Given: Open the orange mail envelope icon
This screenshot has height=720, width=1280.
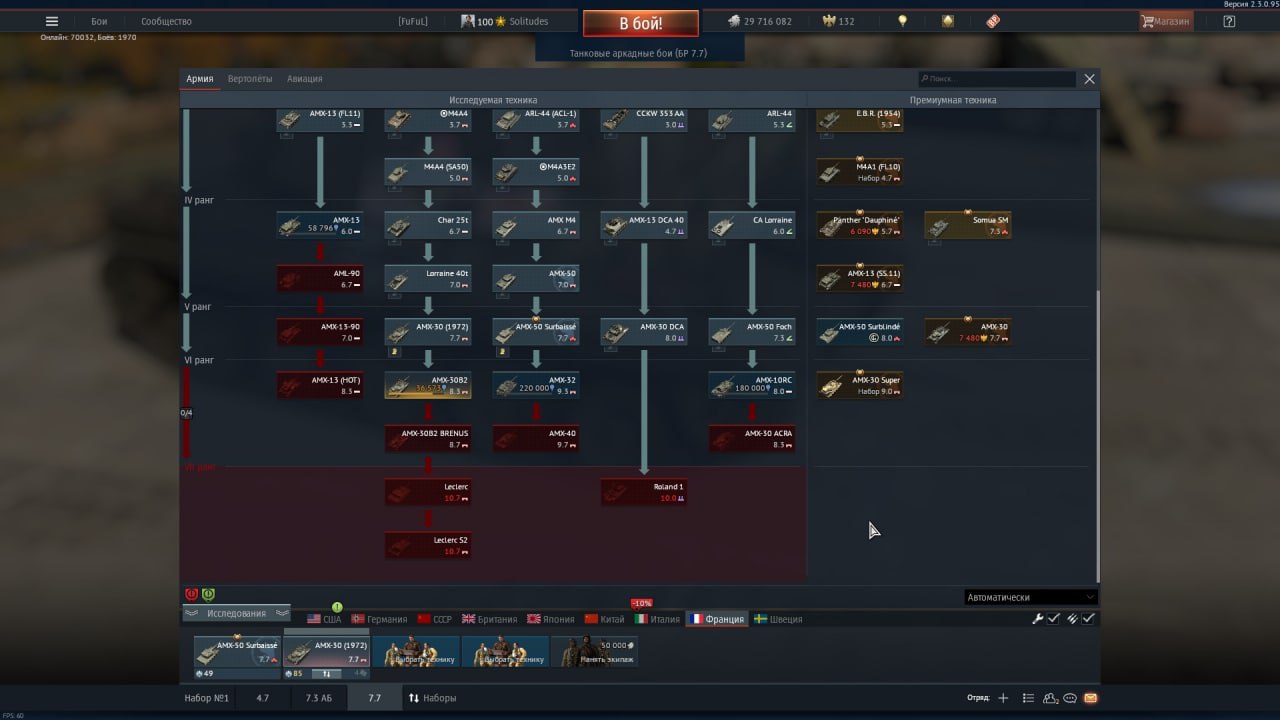Looking at the screenshot, I should [1090, 698].
